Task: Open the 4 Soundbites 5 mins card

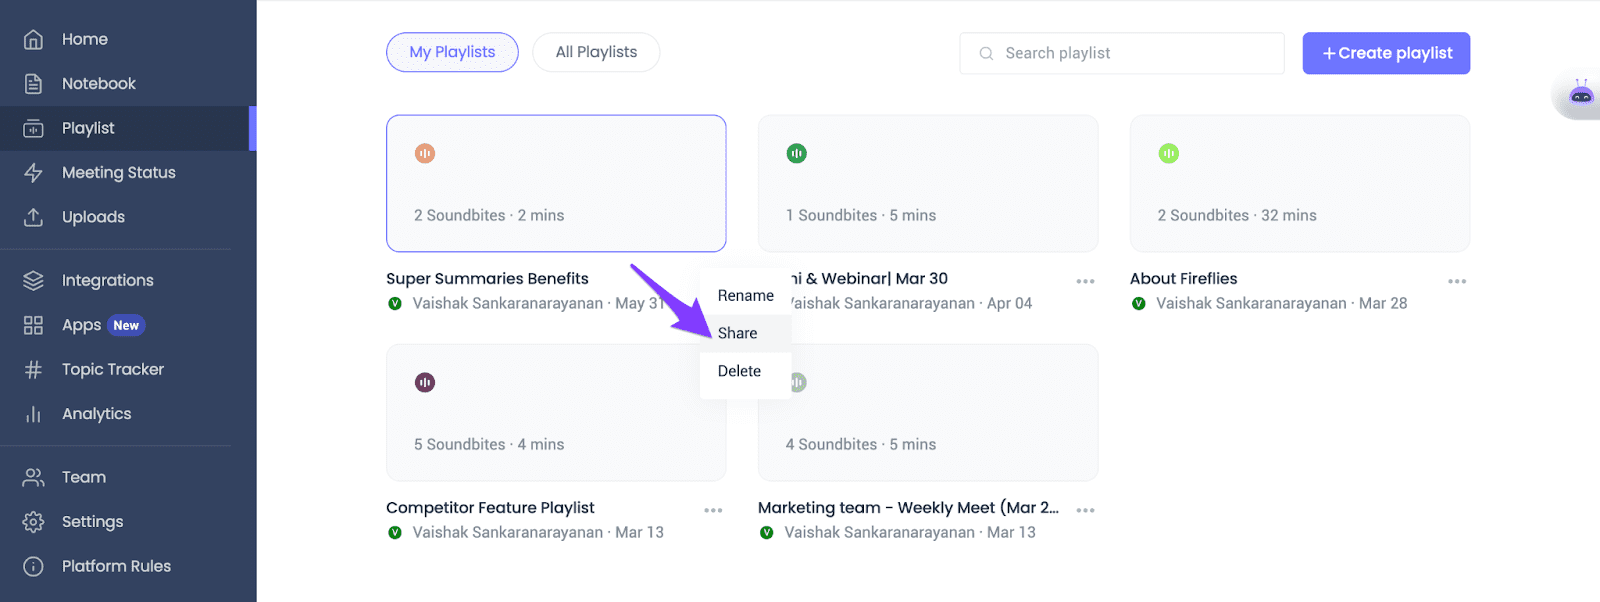Action: click(928, 412)
